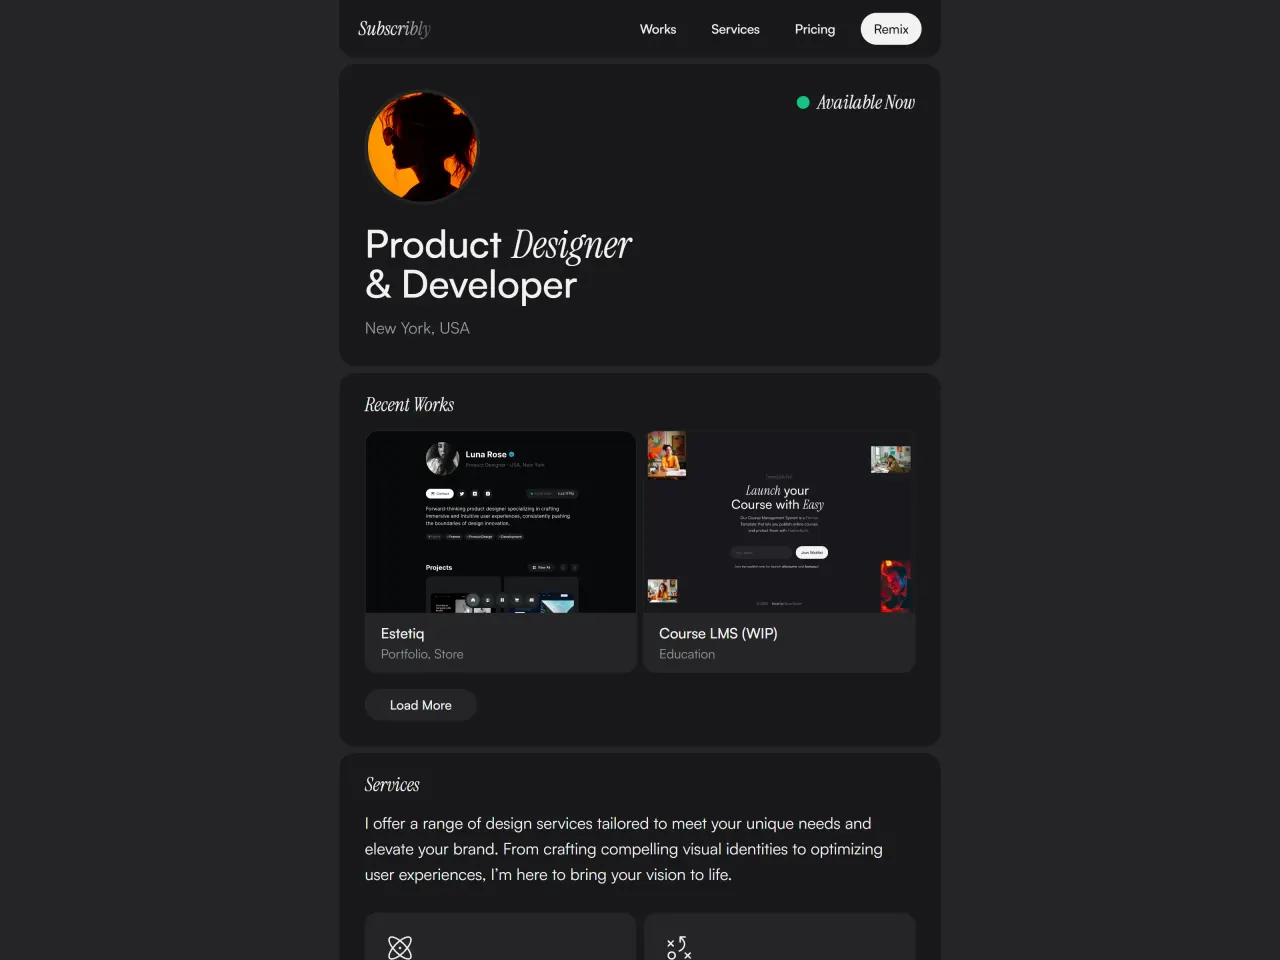Click the Estetiq project title
The height and width of the screenshot is (960, 1280).
pyautogui.click(x=403, y=633)
